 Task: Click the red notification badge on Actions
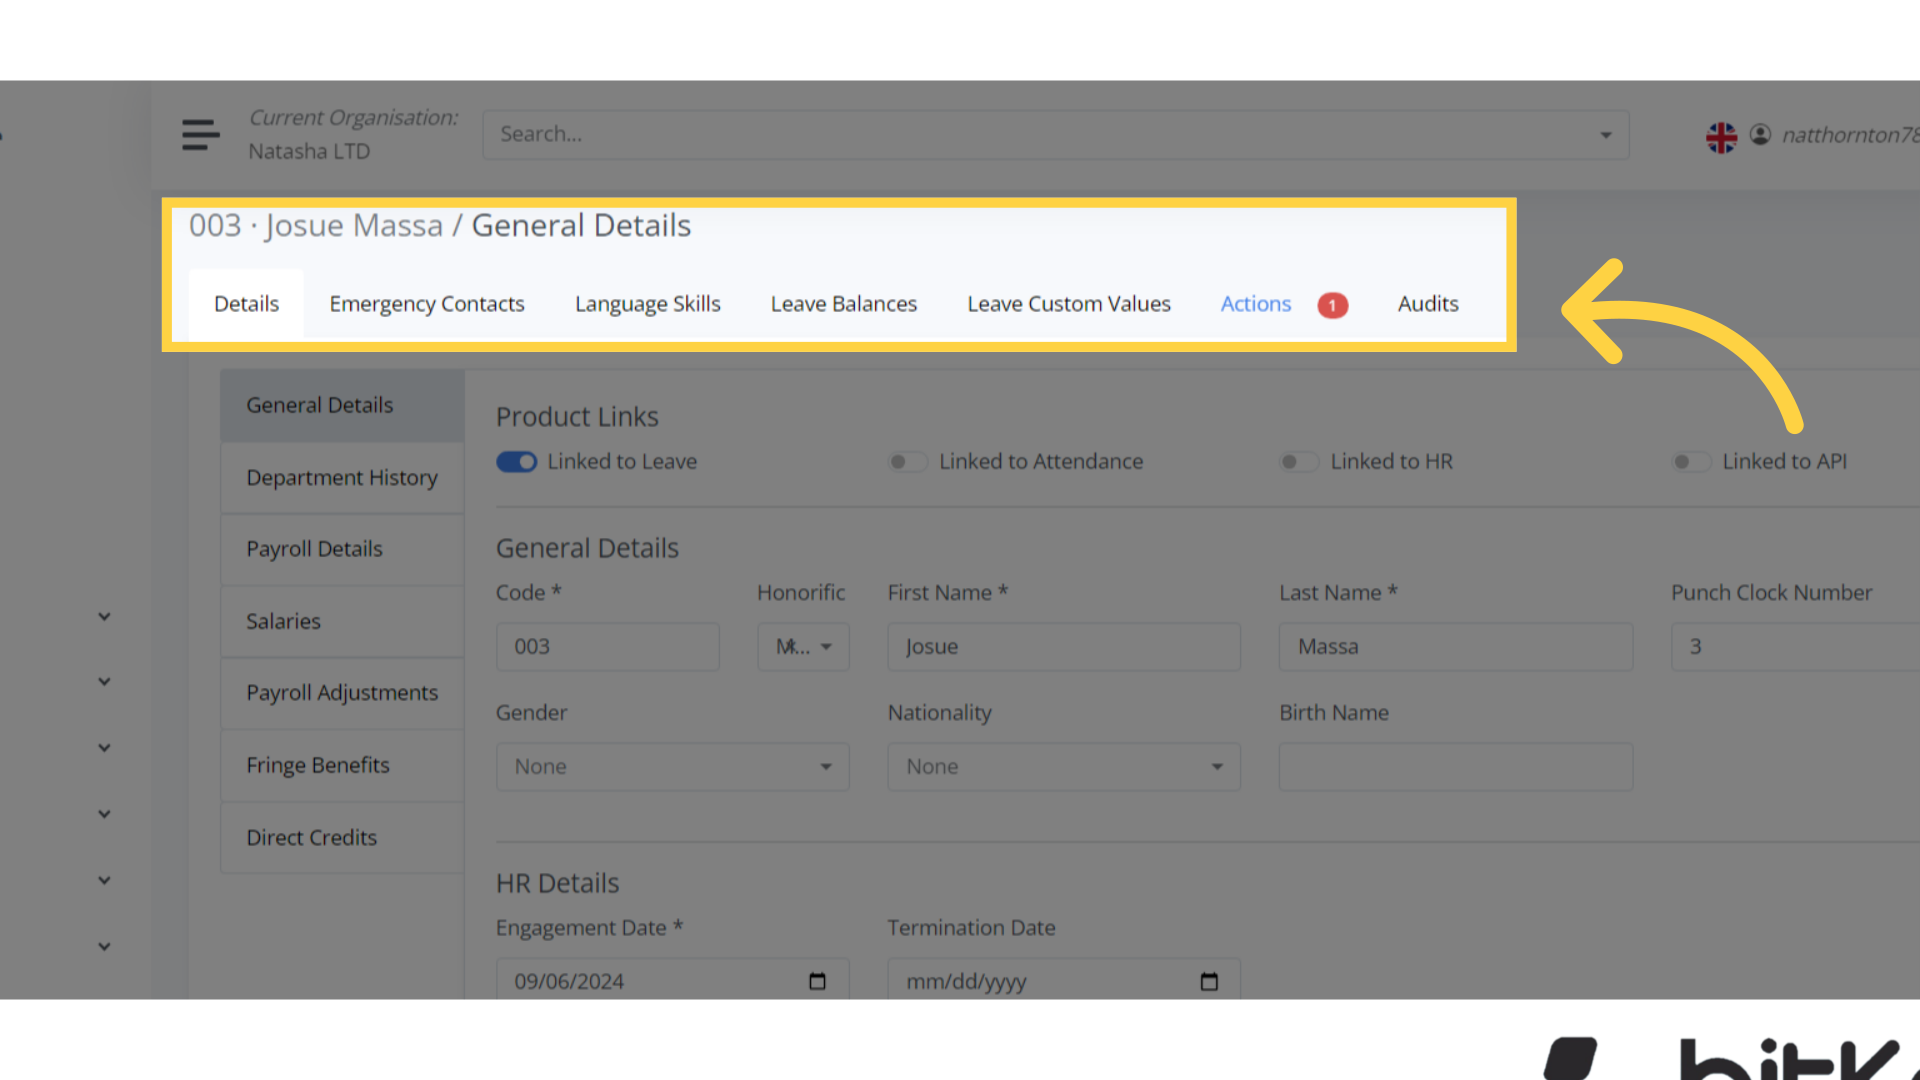[1332, 305]
